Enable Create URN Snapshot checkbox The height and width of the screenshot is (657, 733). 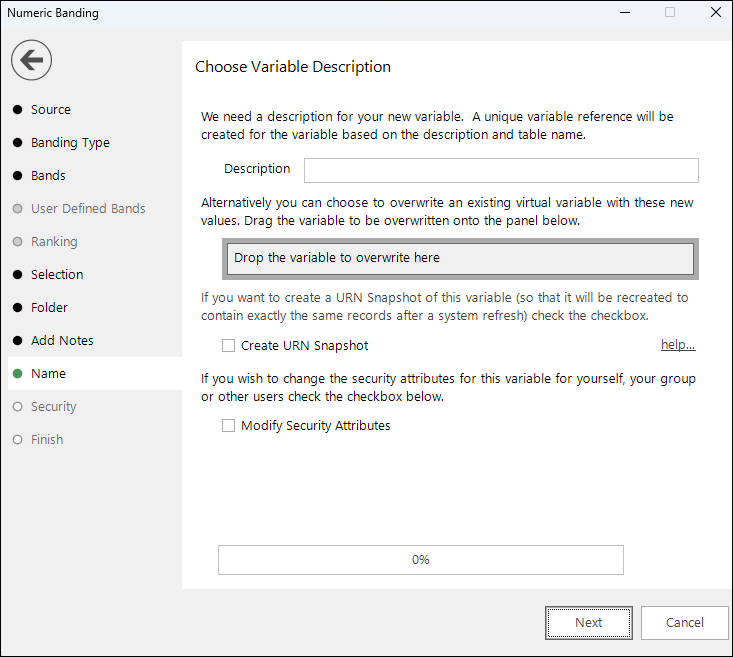click(x=228, y=346)
